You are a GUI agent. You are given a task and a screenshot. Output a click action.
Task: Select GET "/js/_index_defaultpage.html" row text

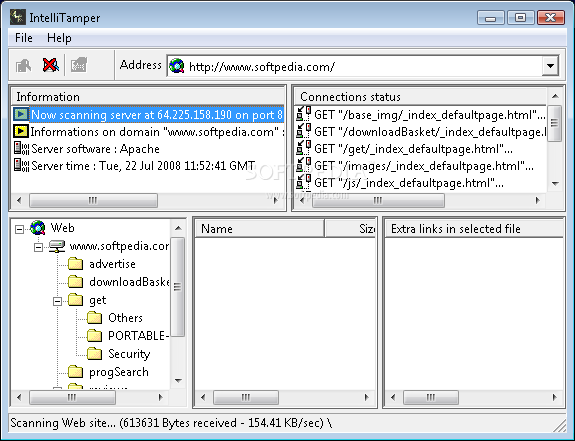point(409,182)
